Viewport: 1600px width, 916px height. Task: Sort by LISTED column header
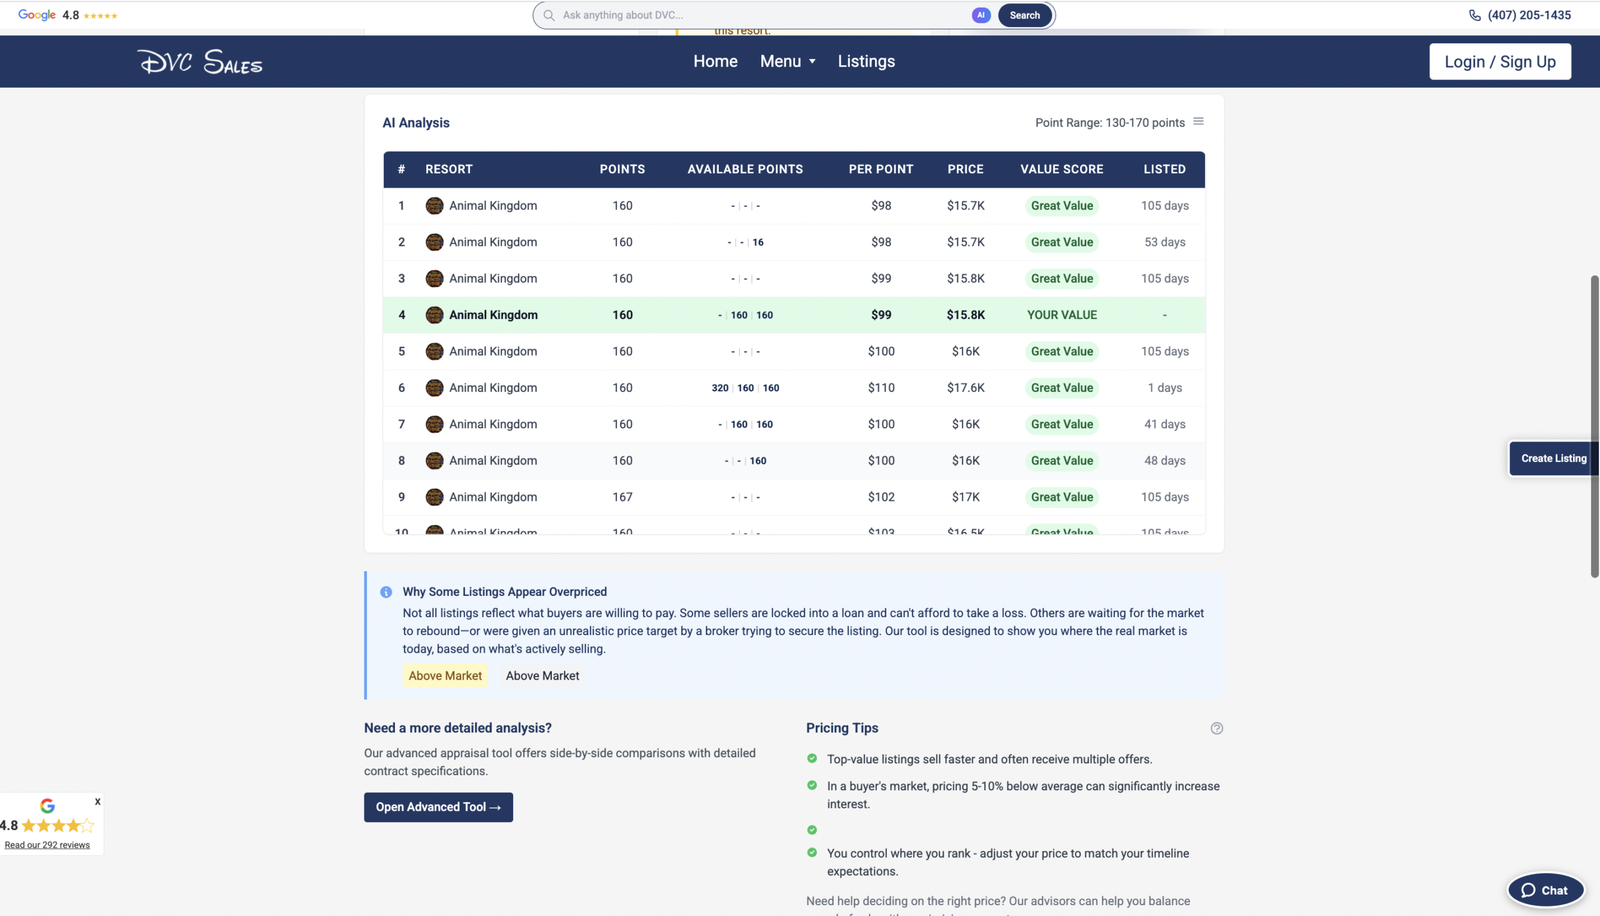(1165, 169)
